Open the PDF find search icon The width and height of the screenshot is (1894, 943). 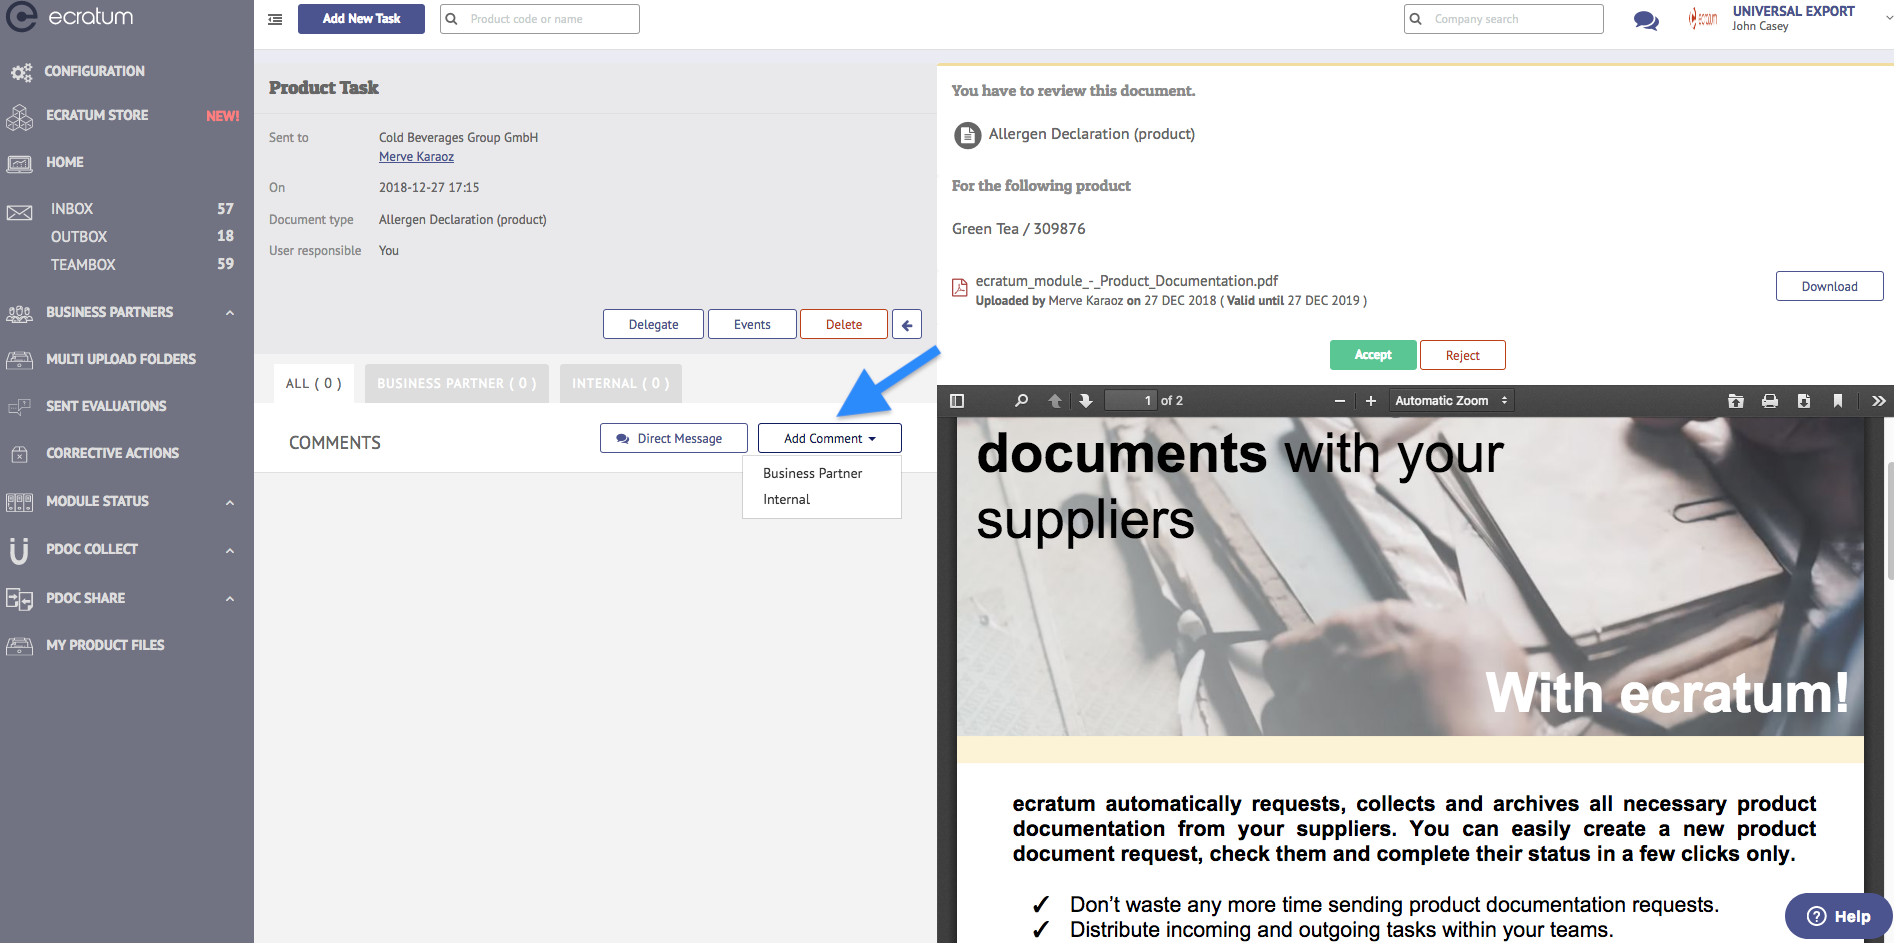coord(1021,401)
